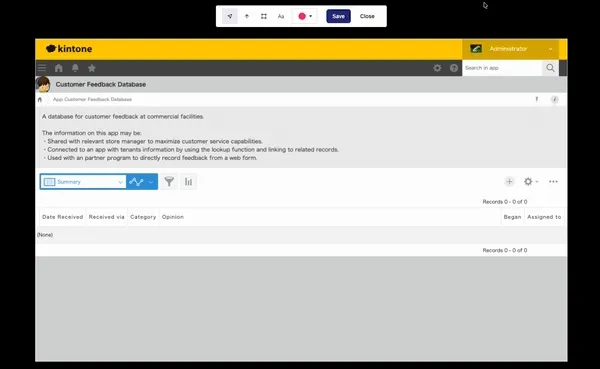The width and height of the screenshot is (600, 369).
Task: Open the bookmarks star icon
Action: pyautogui.click(x=92, y=68)
